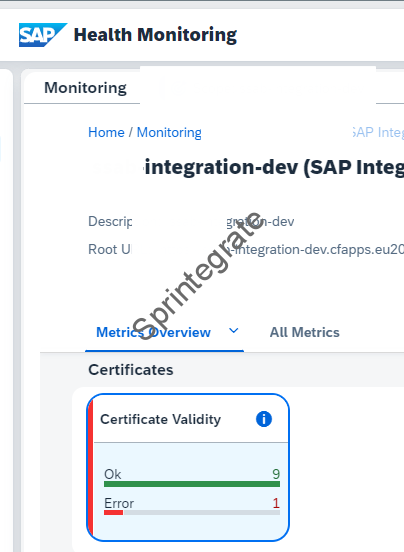Open Certificate Validity info icon
This screenshot has width=404, height=552.
(264, 419)
